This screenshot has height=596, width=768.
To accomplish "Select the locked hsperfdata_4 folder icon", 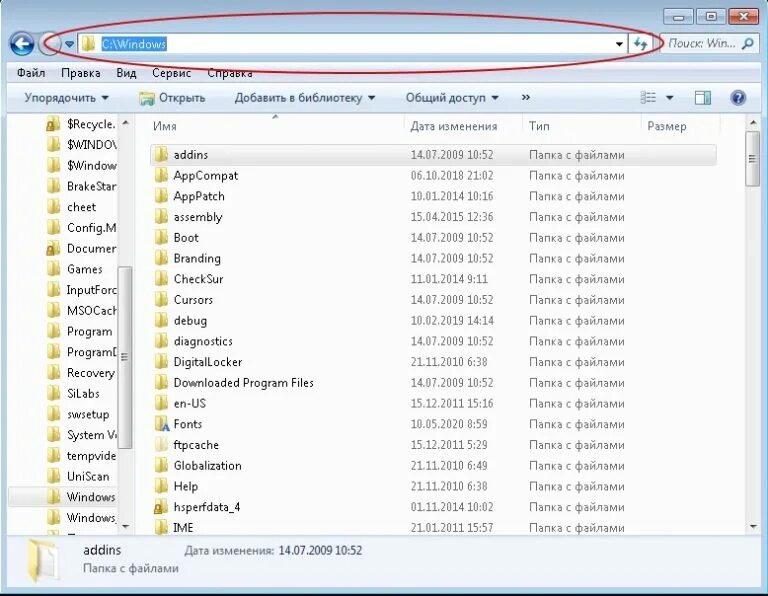I will (161, 507).
